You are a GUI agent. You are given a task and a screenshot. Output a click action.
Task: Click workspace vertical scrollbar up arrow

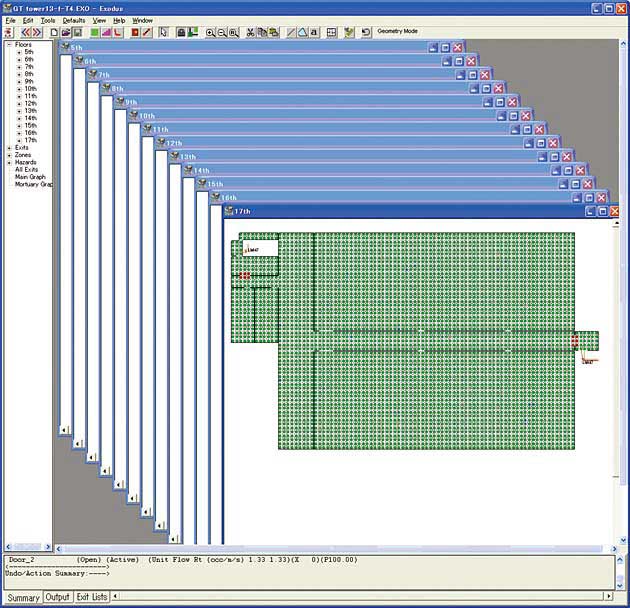[x=623, y=43]
